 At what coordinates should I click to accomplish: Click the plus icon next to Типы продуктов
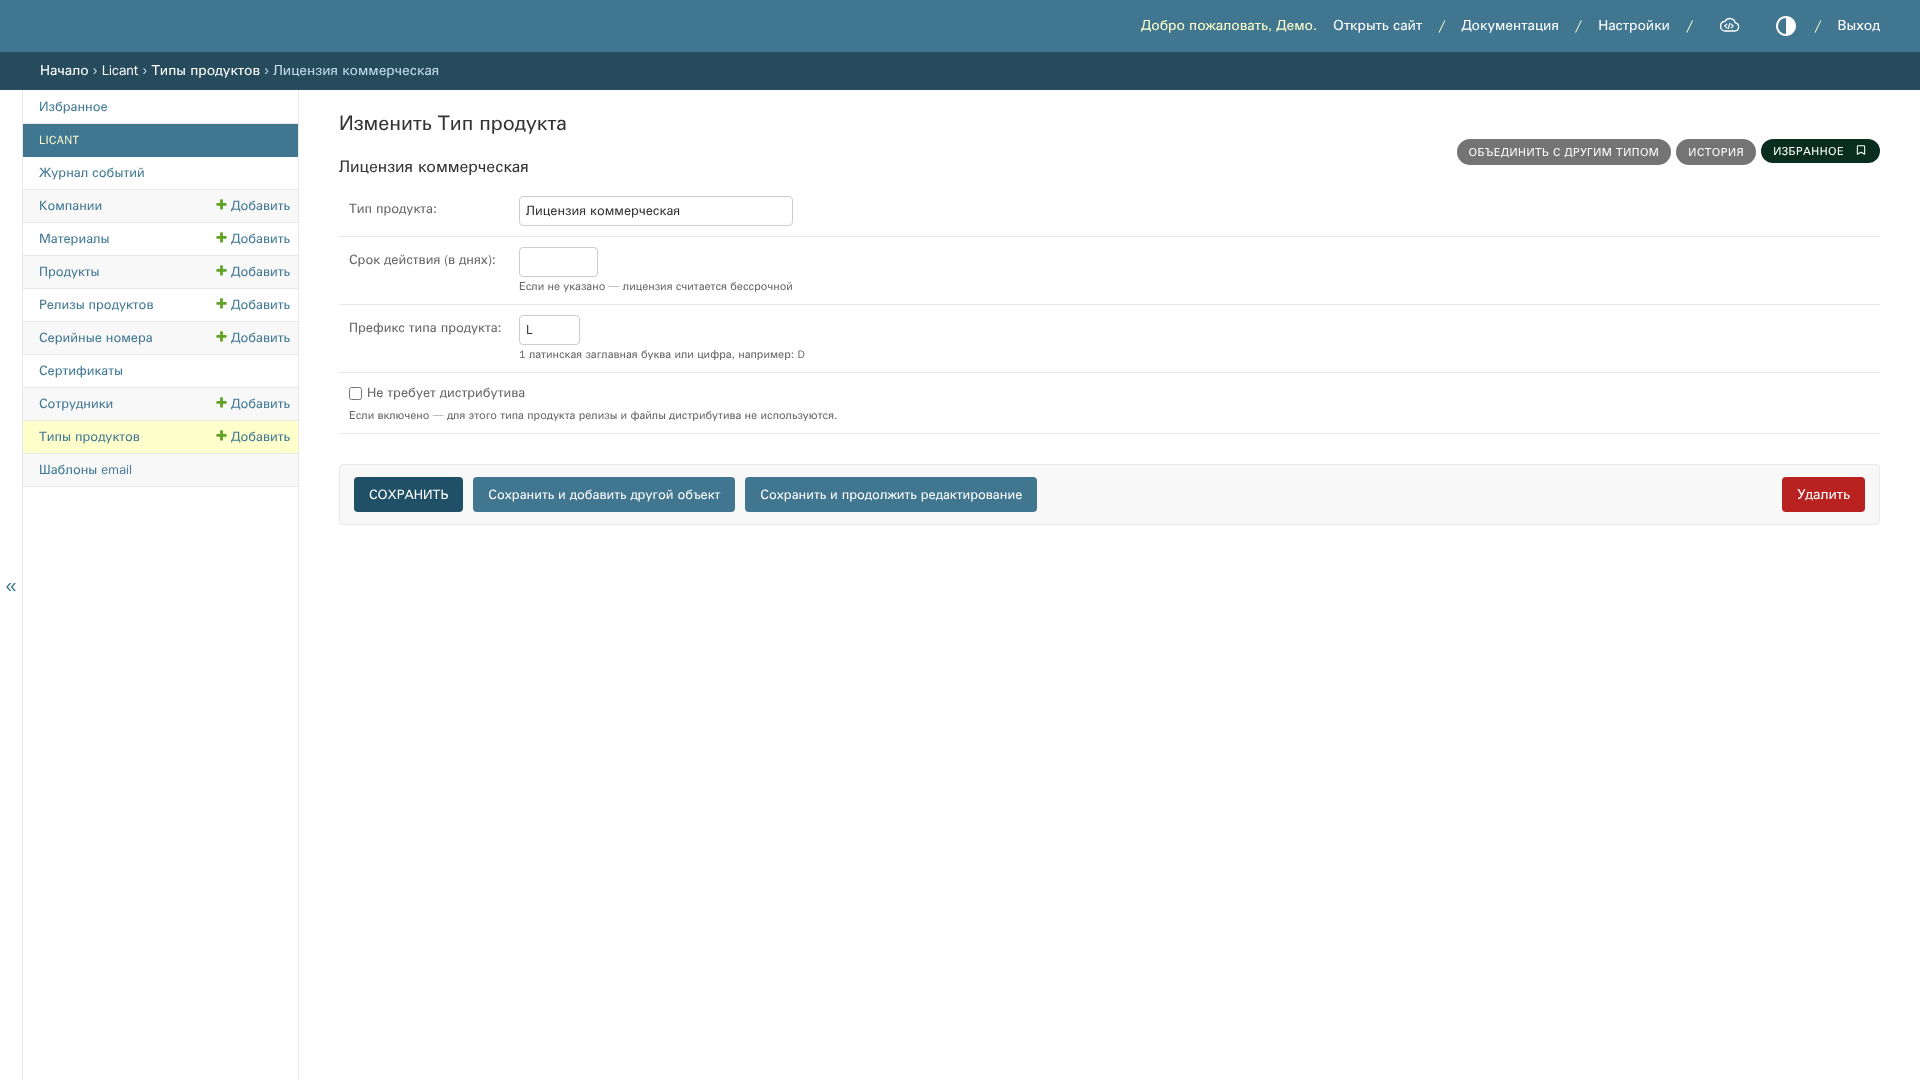coord(221,436)
